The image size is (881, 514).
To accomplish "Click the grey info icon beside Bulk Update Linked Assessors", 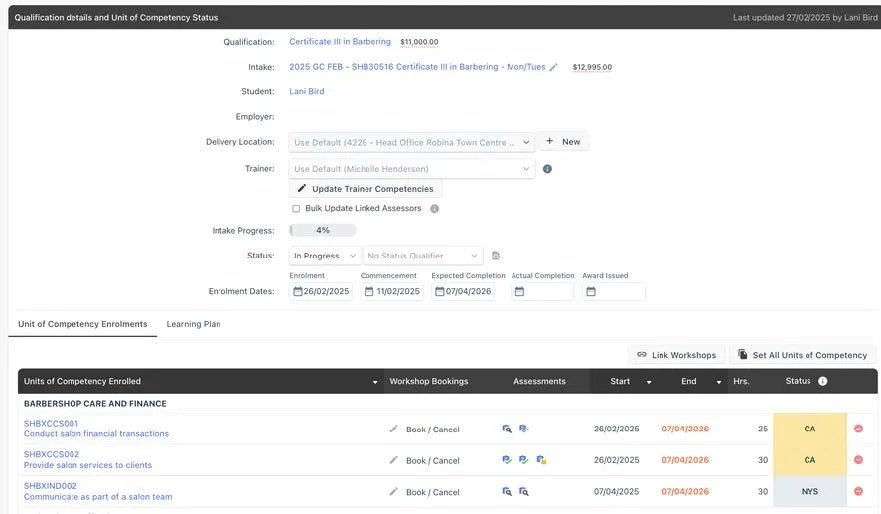I will point(434,208).
